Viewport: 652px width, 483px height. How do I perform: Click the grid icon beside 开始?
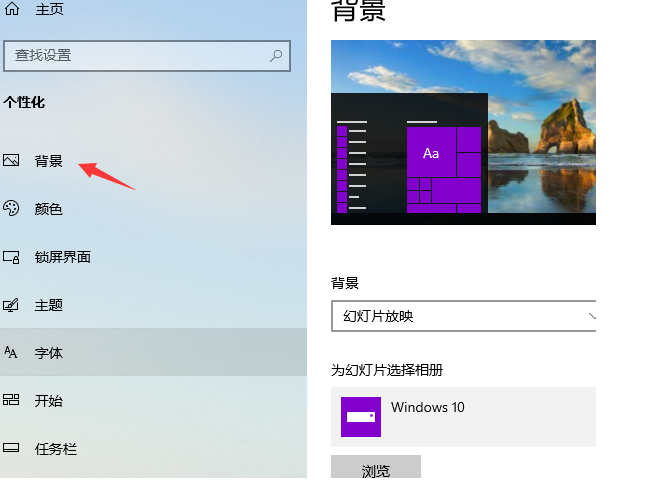[x=12, y=400]
